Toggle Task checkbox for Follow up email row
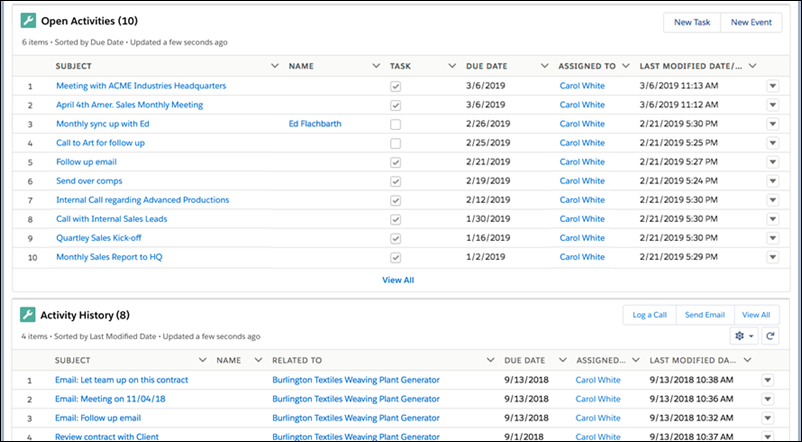This screenshot has height=442, width=802. [395, 162]
